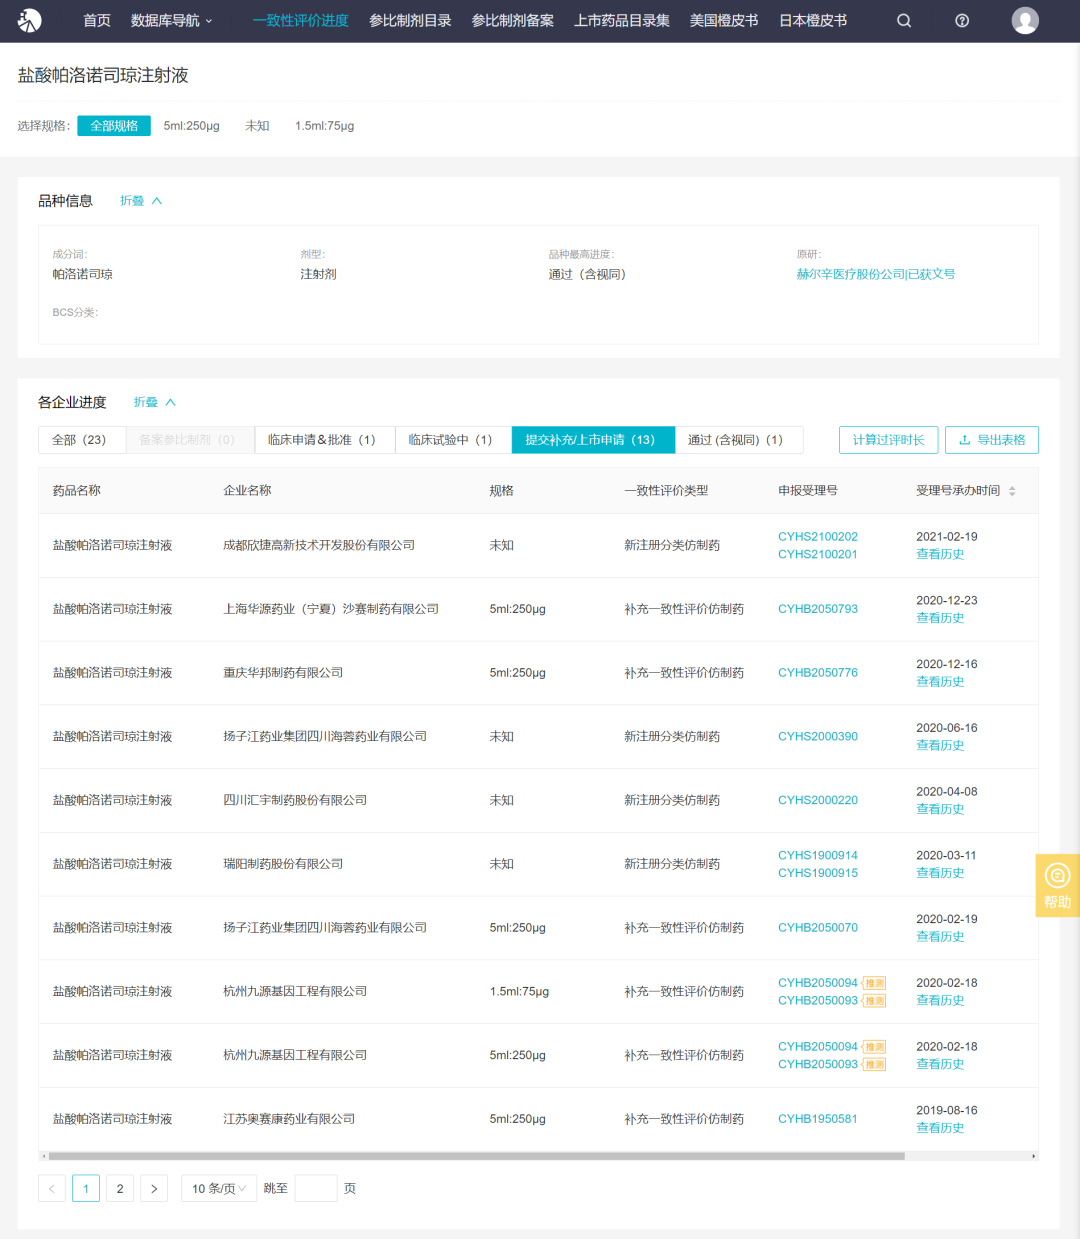Image resolution: width=1080 pixels, height=1239 pixels.
Task: Click the 导出表格 export button
Action: [991, 440]
